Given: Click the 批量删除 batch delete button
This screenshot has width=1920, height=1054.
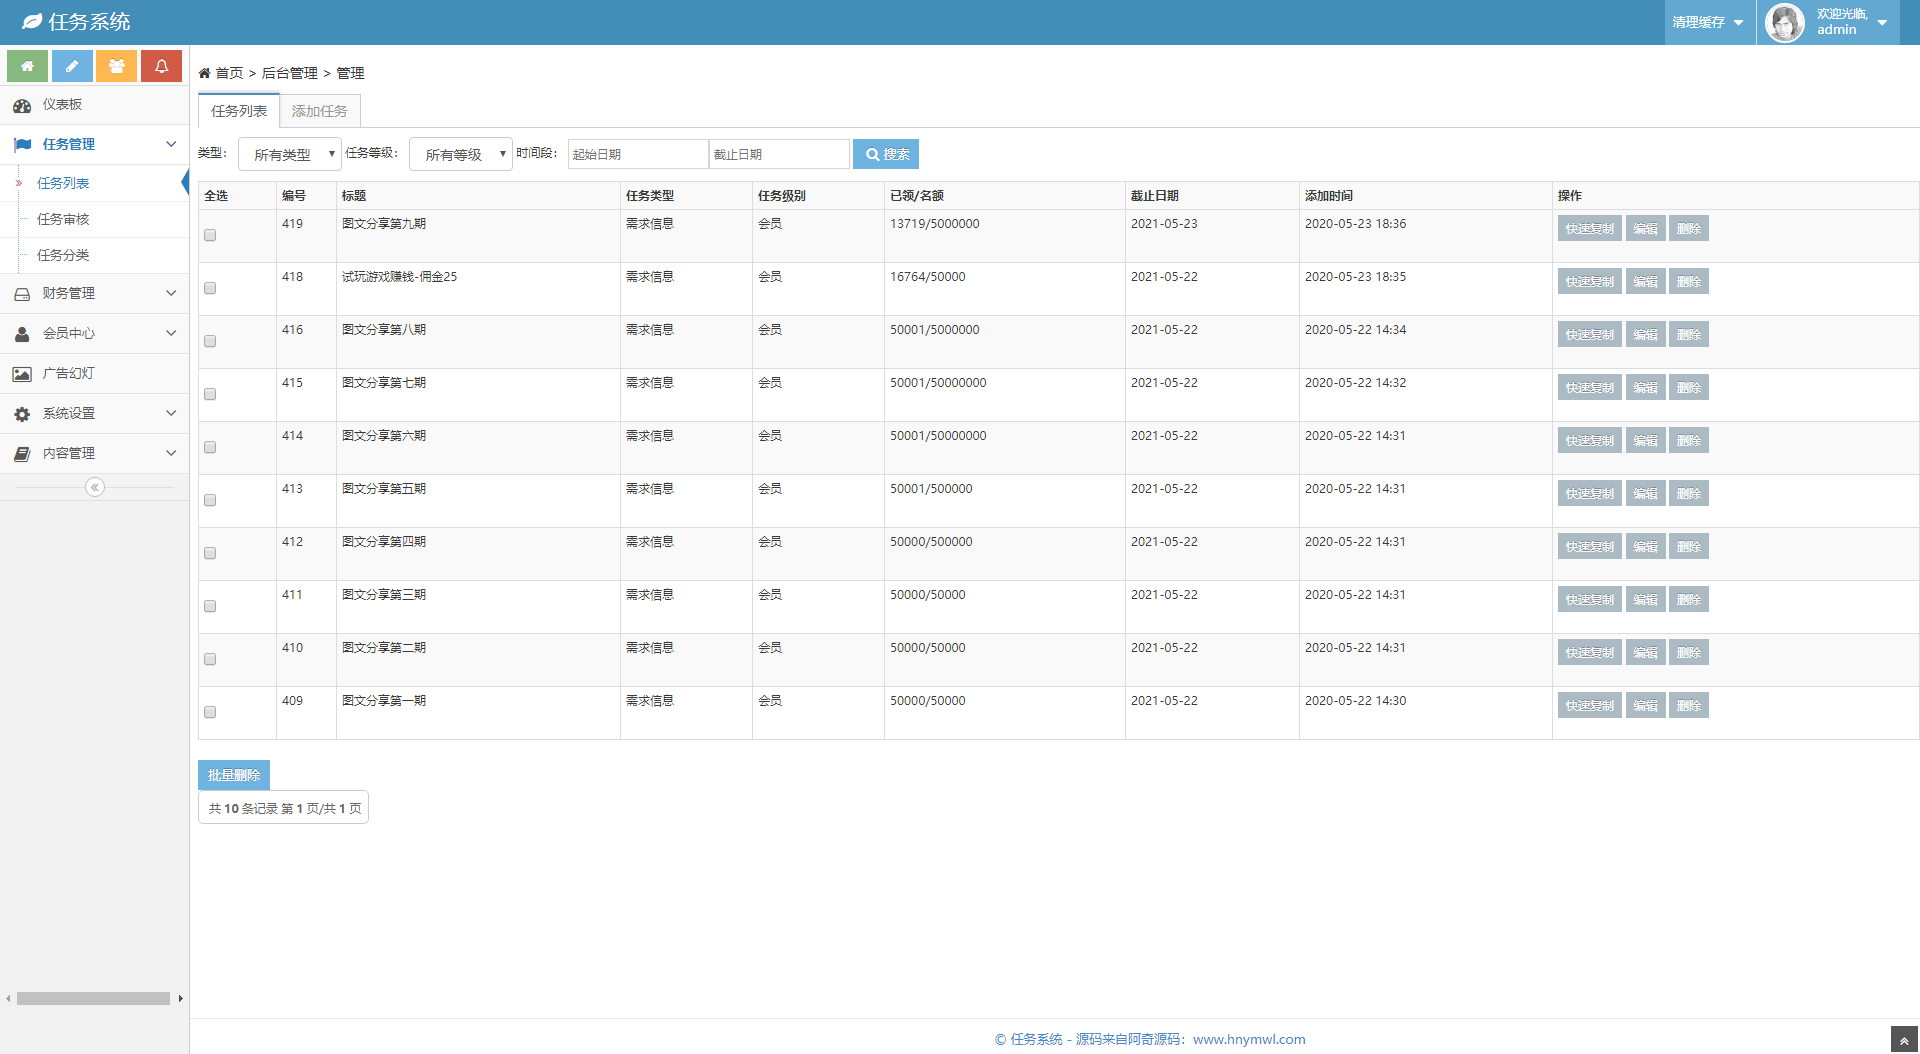Looking at the screenshot, I should pyautogui.click(x=234, y=775).
